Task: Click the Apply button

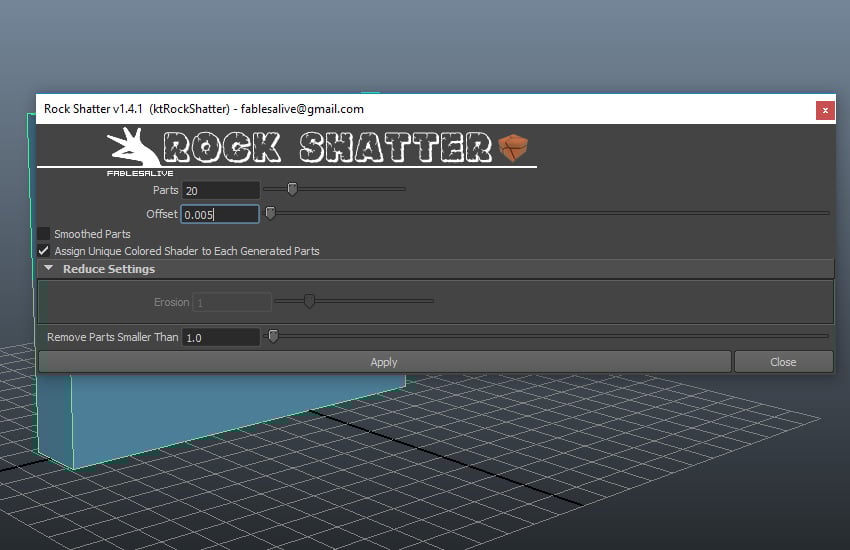Action: click(x=385, y=361)
